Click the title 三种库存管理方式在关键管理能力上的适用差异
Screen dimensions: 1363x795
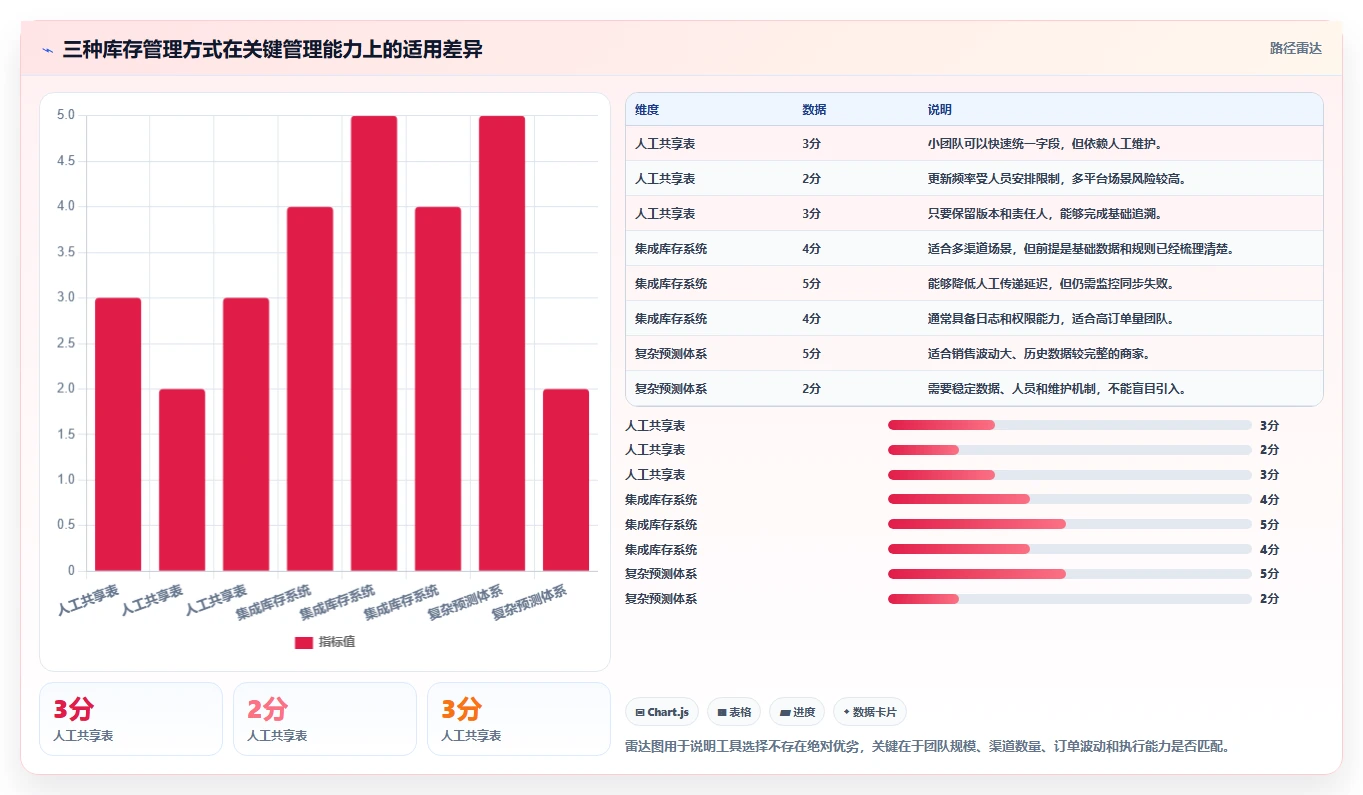click(273, 50)
